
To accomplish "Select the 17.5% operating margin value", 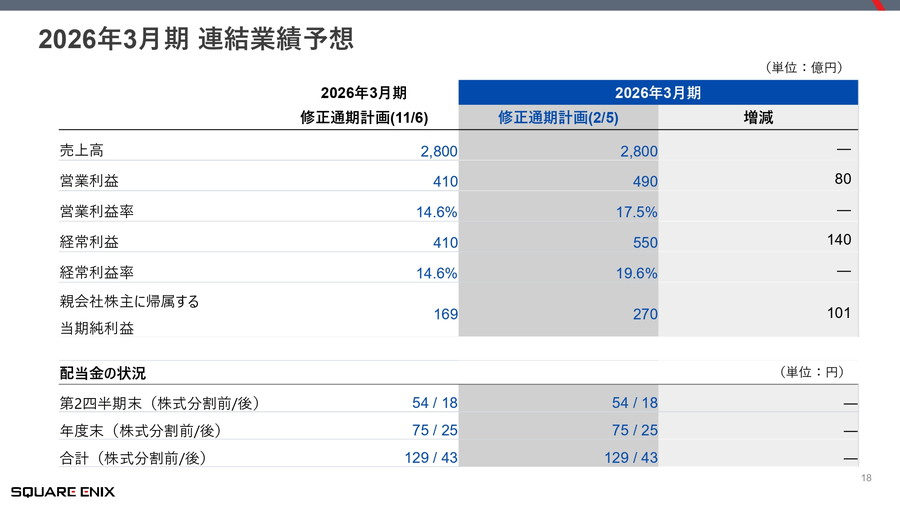I will pyautogui.click(x=637, y=212).
